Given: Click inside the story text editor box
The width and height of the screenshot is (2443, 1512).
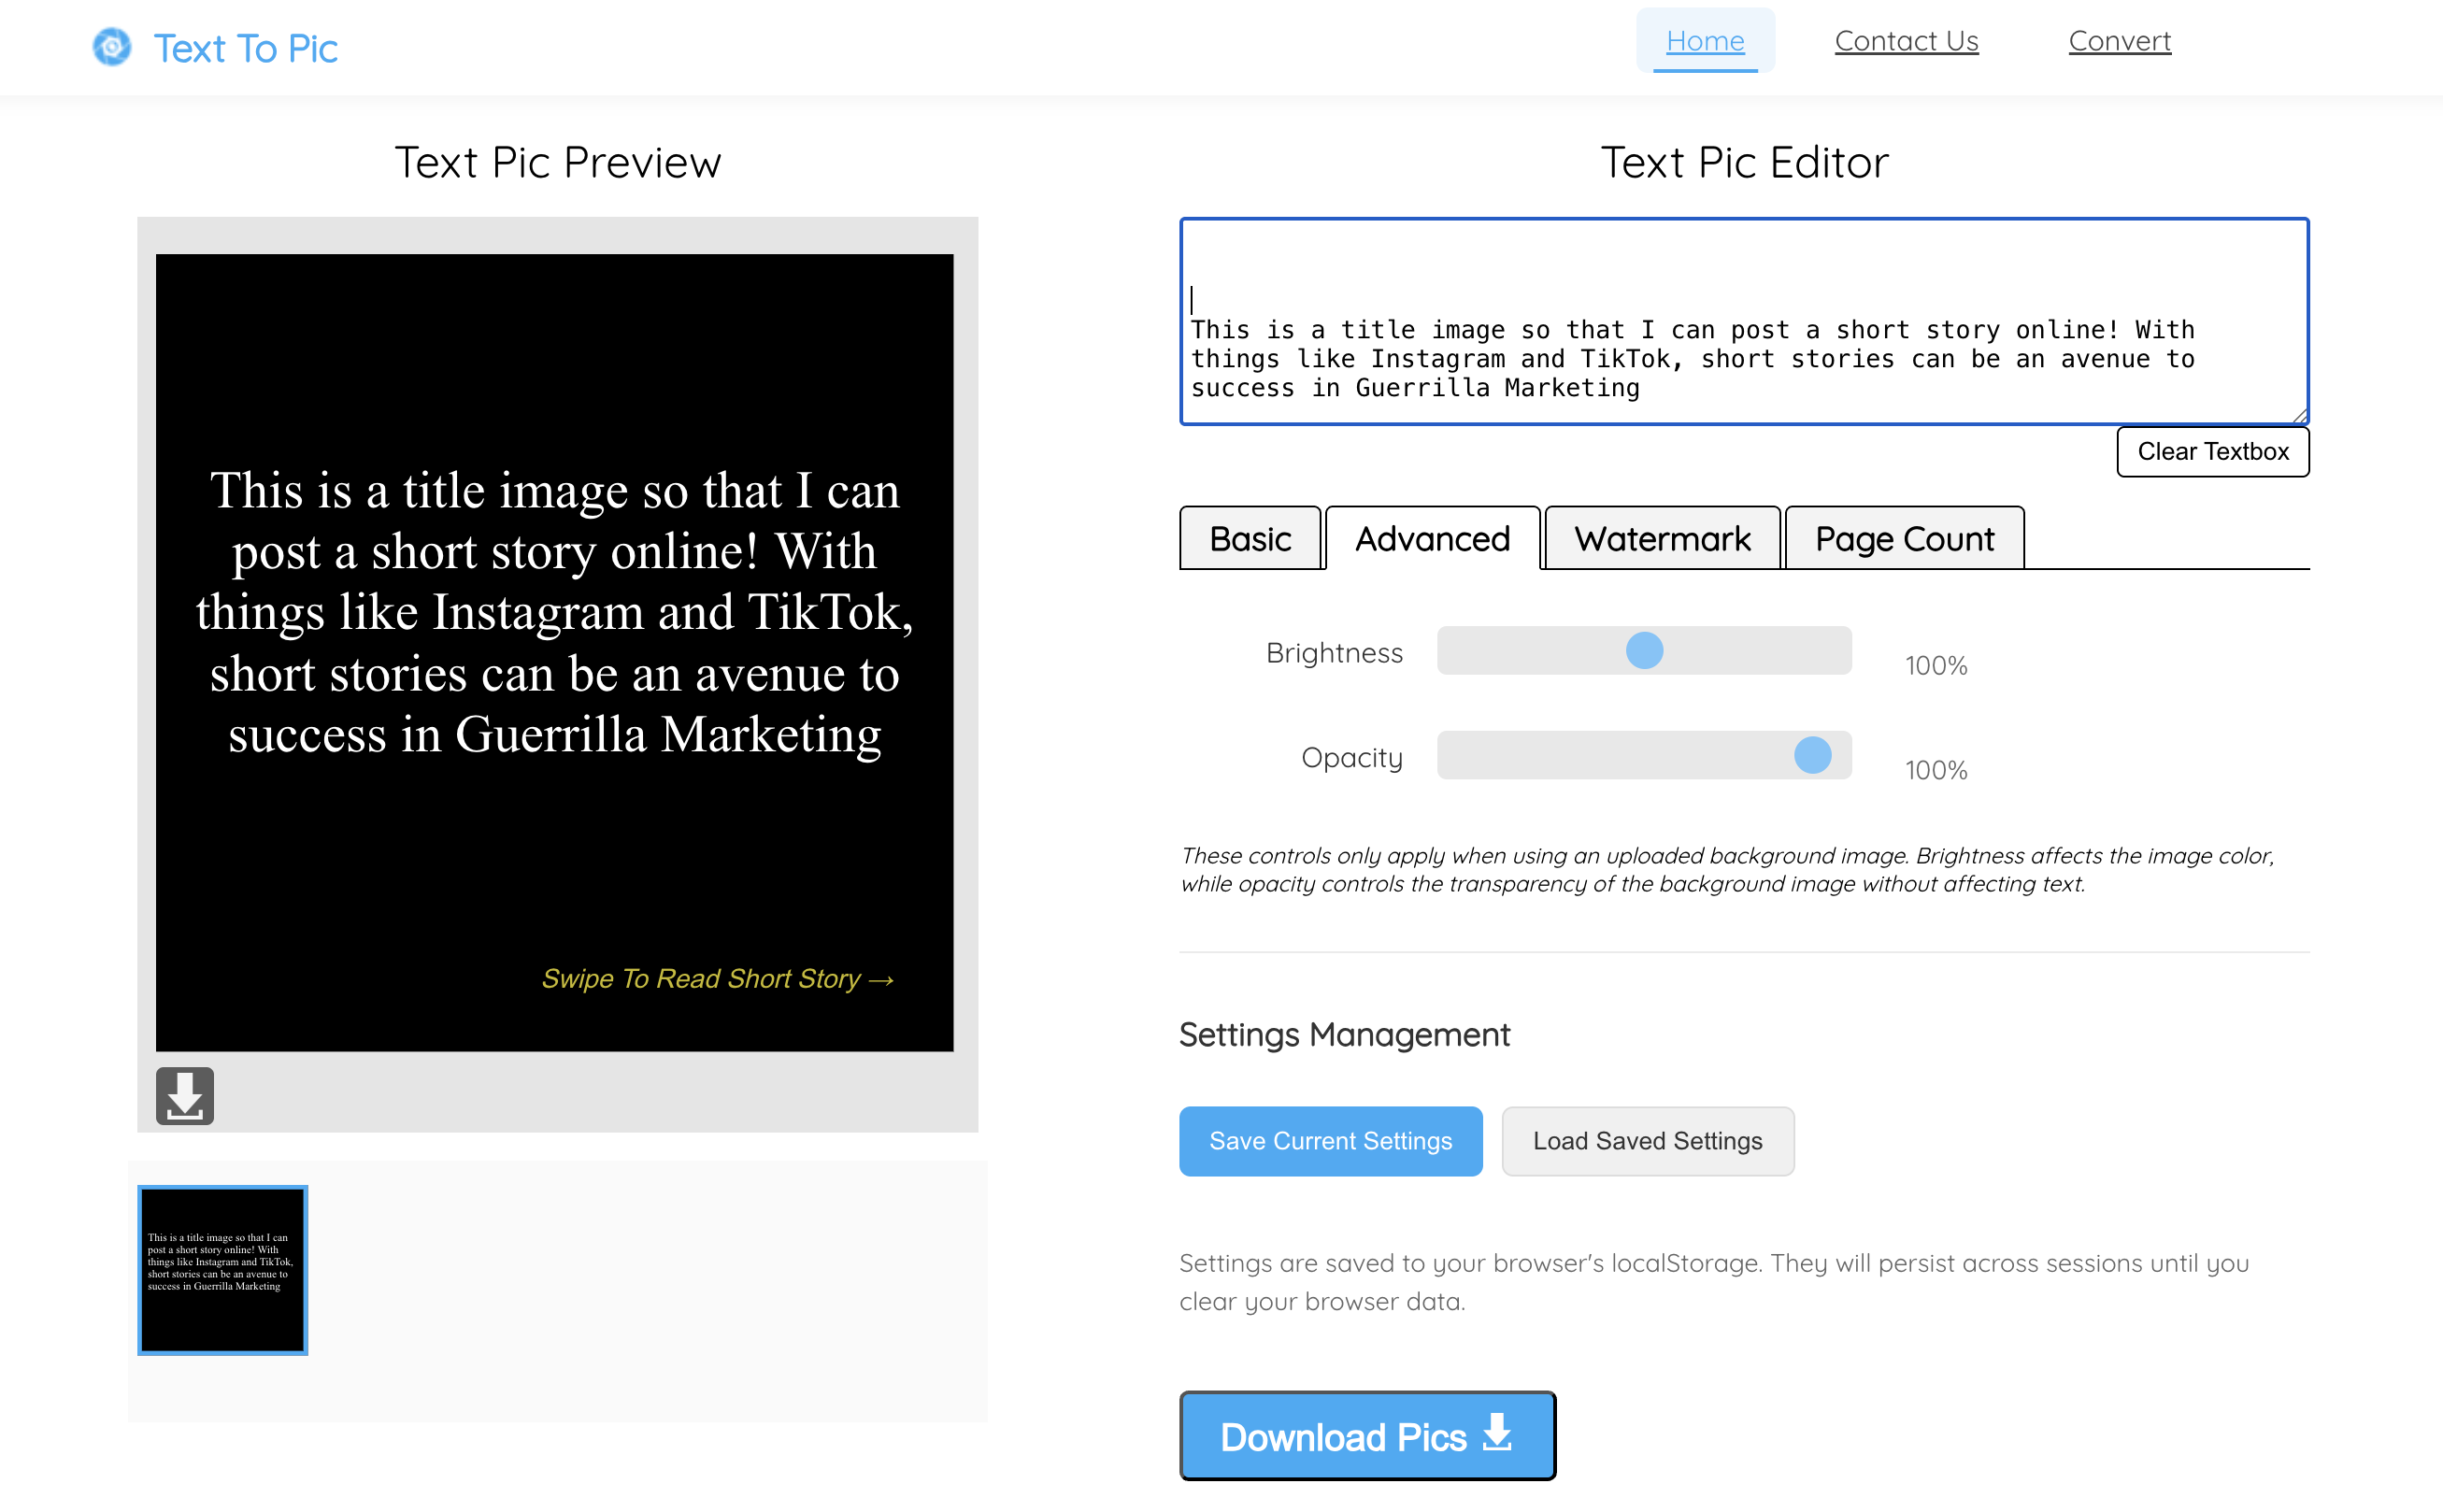Looking at the screenshot, I should pos(1744,321).
